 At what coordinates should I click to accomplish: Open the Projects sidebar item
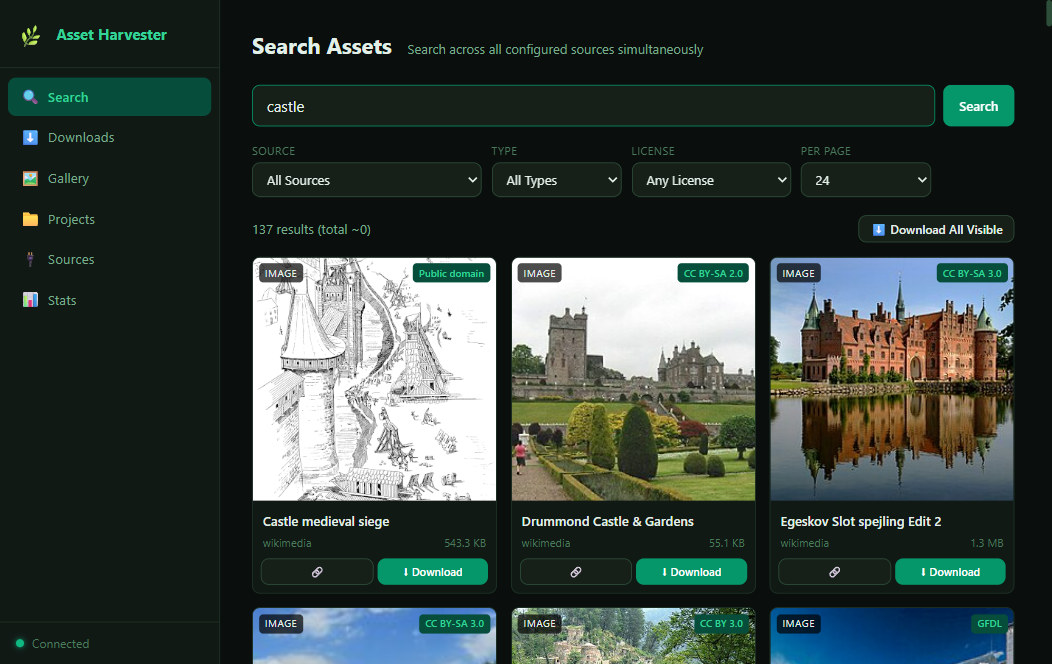click(109, 219)
